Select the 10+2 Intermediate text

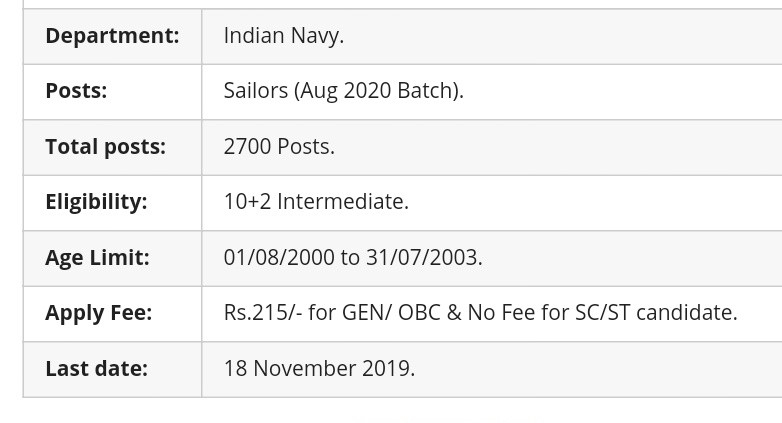tap(316, 202)
